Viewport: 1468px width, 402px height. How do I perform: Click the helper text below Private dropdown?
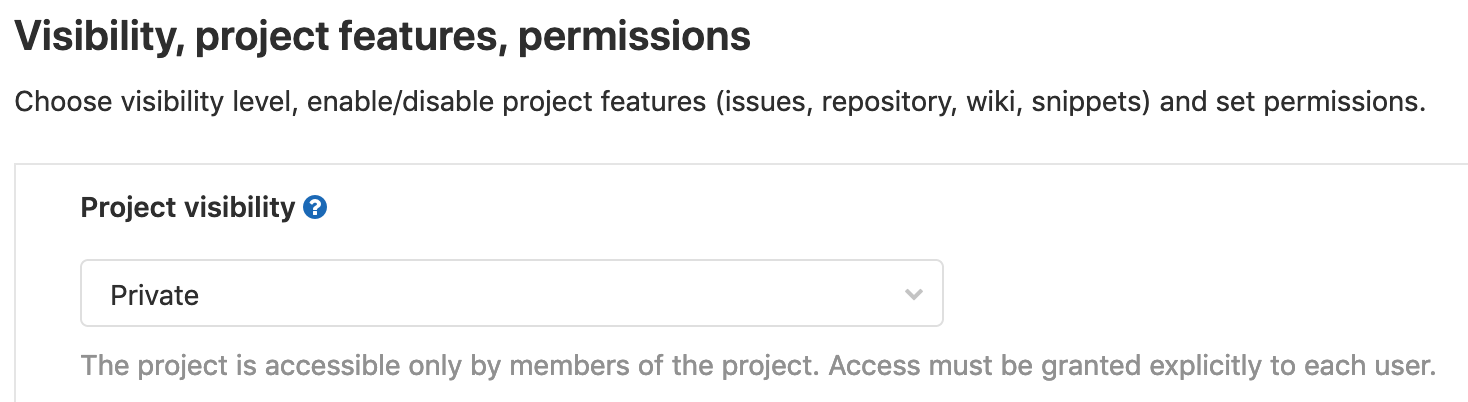(758, 365)
